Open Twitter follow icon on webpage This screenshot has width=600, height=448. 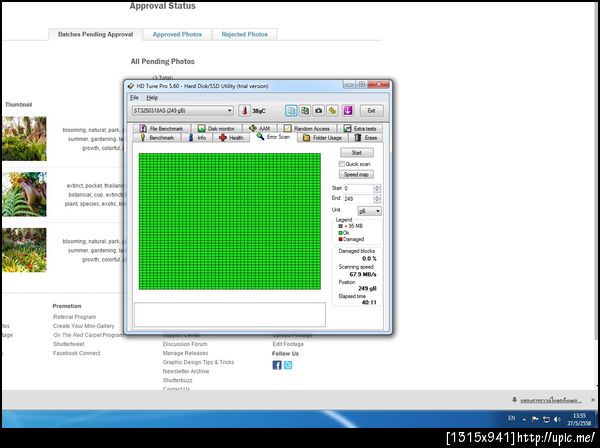coord(288,365)
